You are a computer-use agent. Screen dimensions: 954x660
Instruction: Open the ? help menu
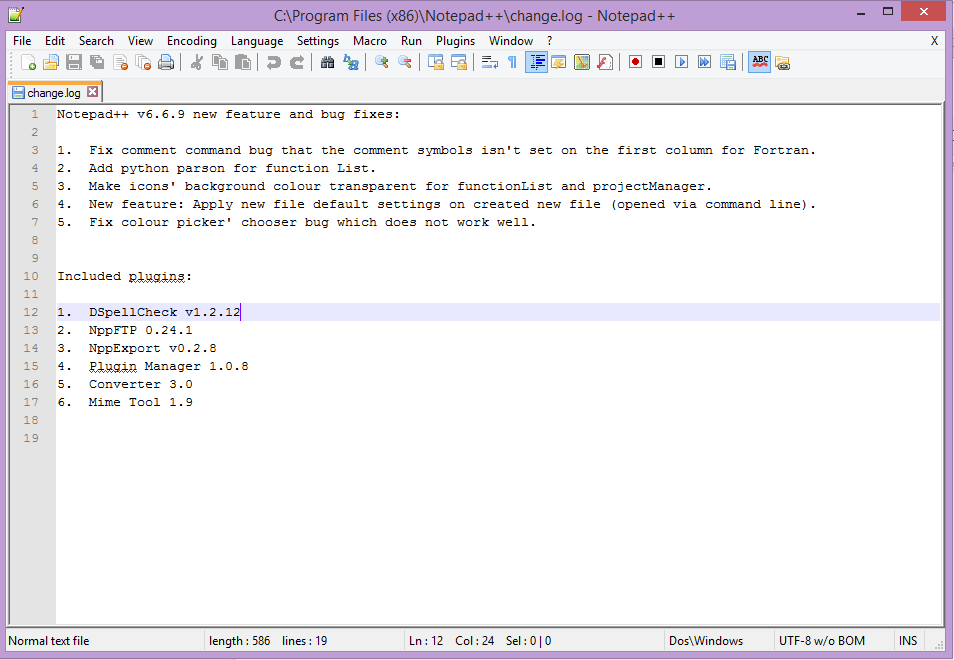point(549,41)
